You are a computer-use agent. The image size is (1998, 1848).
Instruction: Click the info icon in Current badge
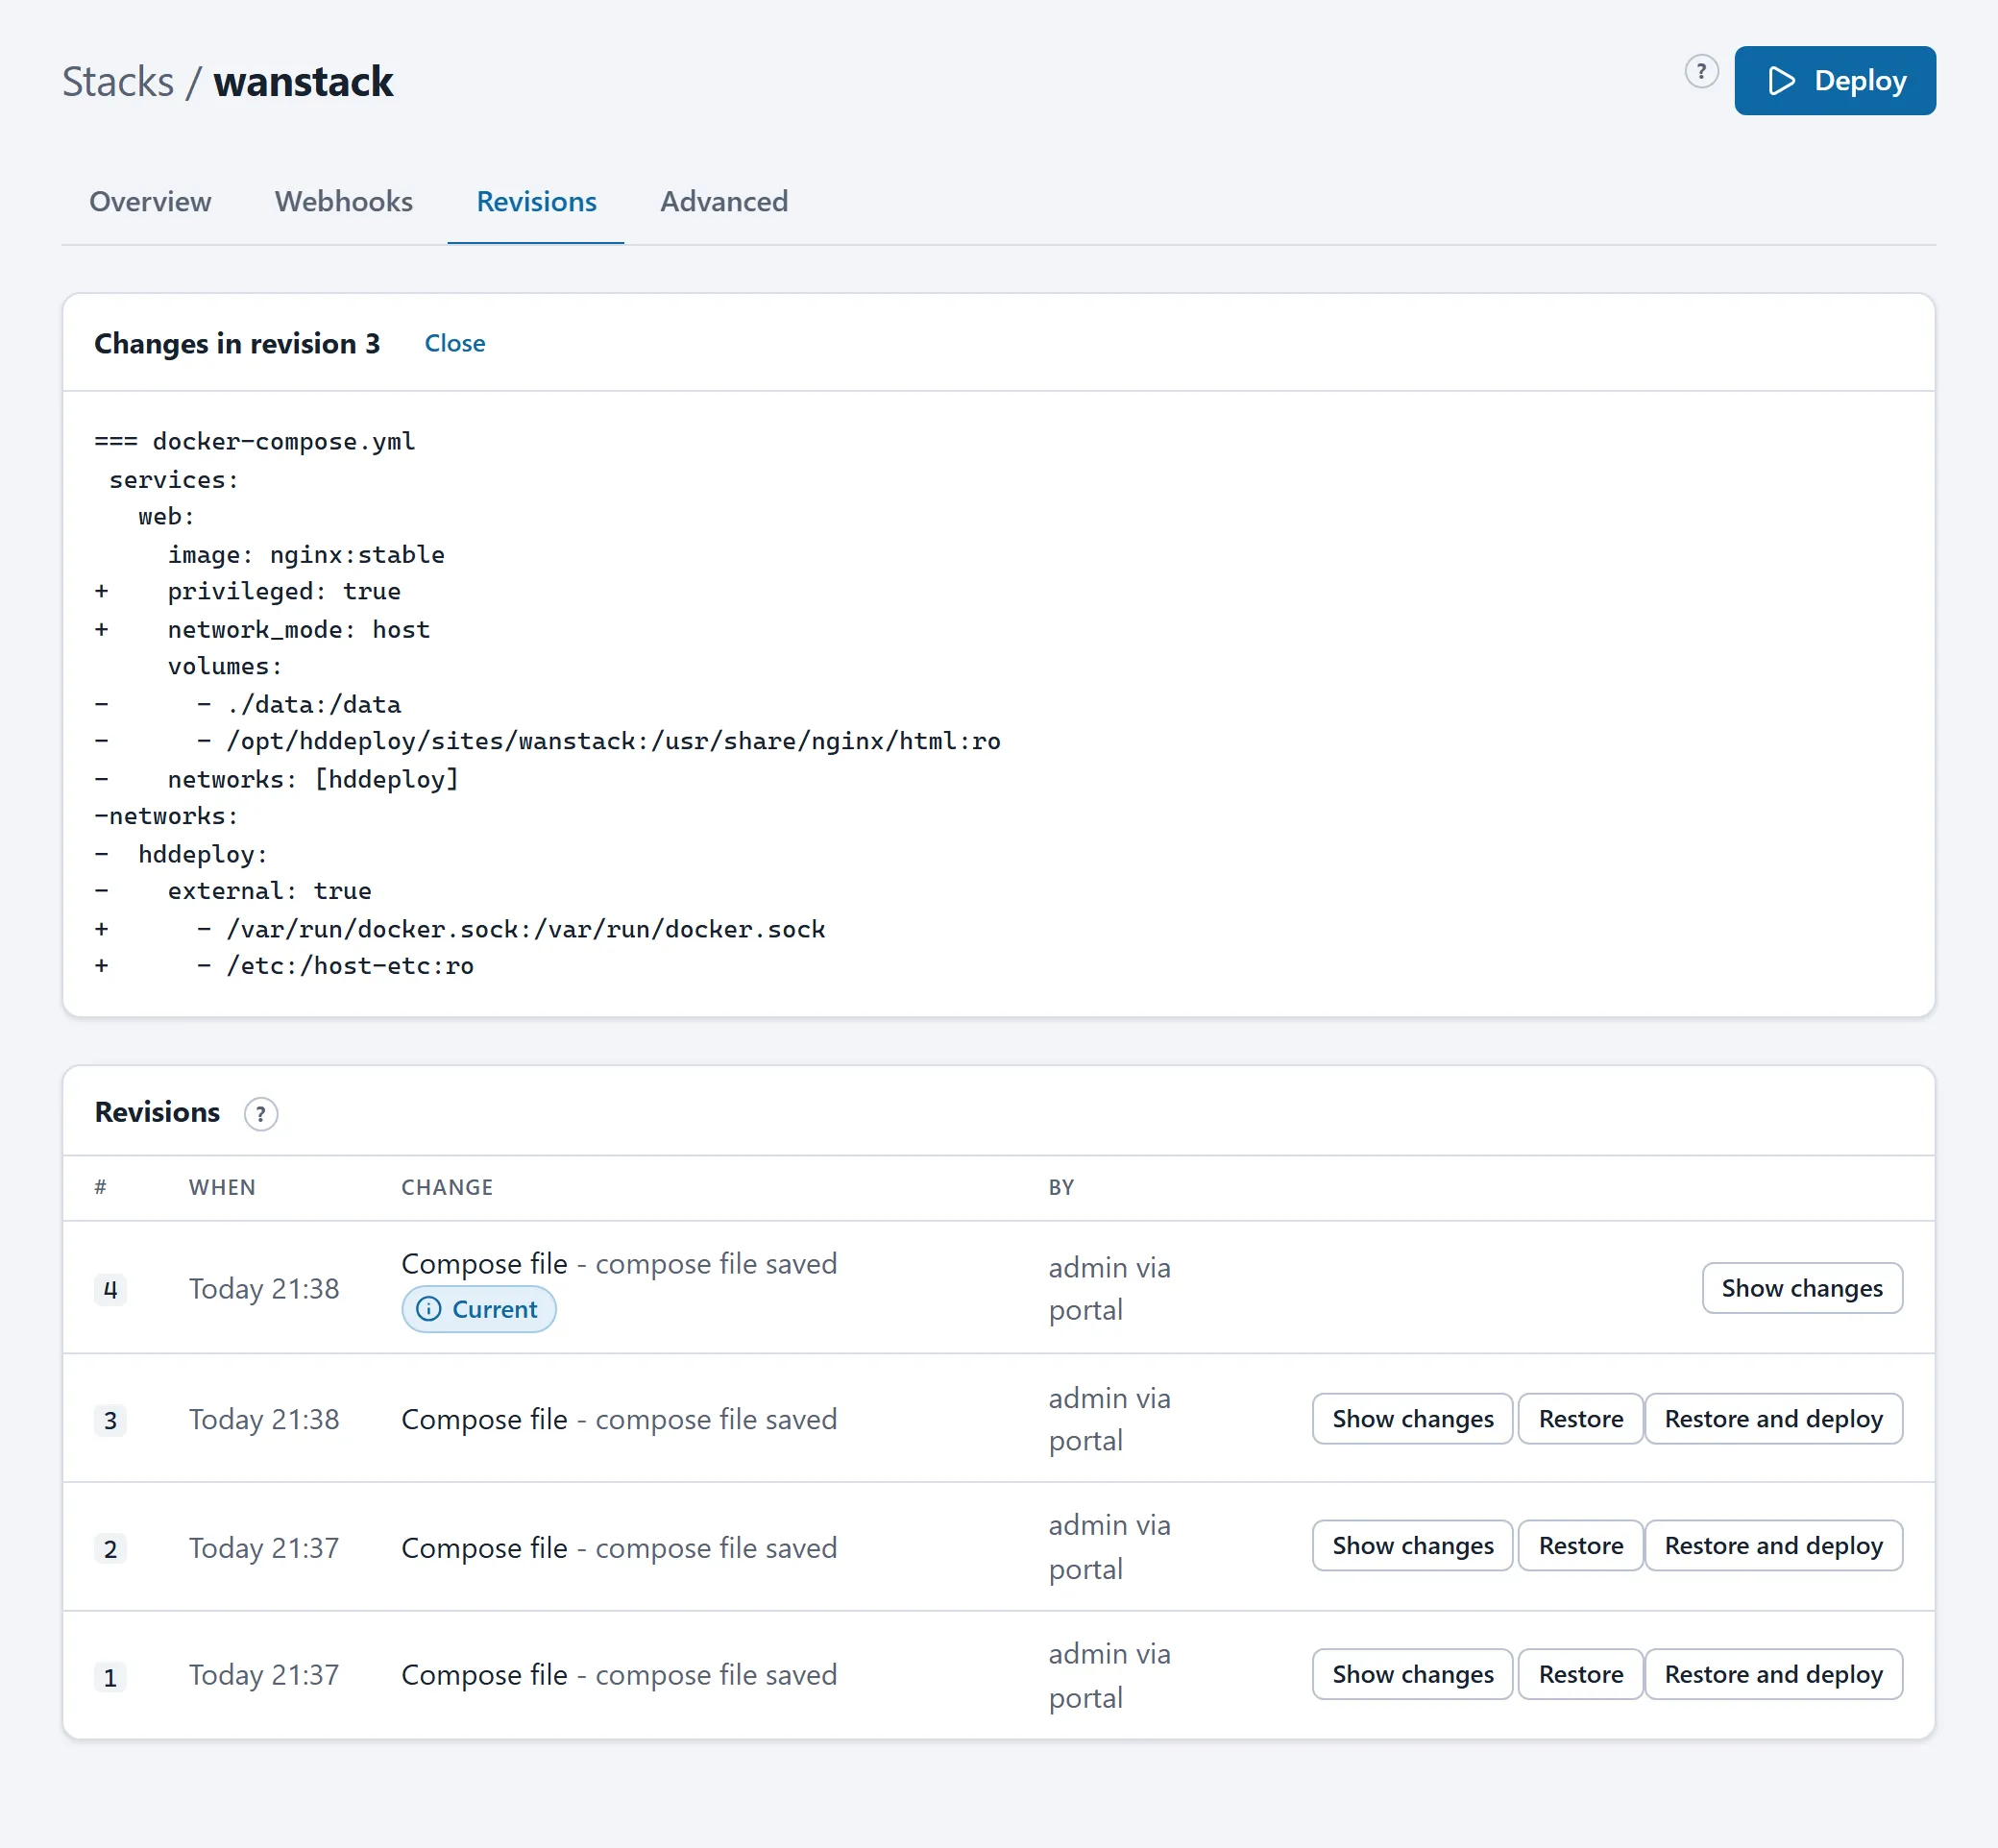tap(428, 1309)
